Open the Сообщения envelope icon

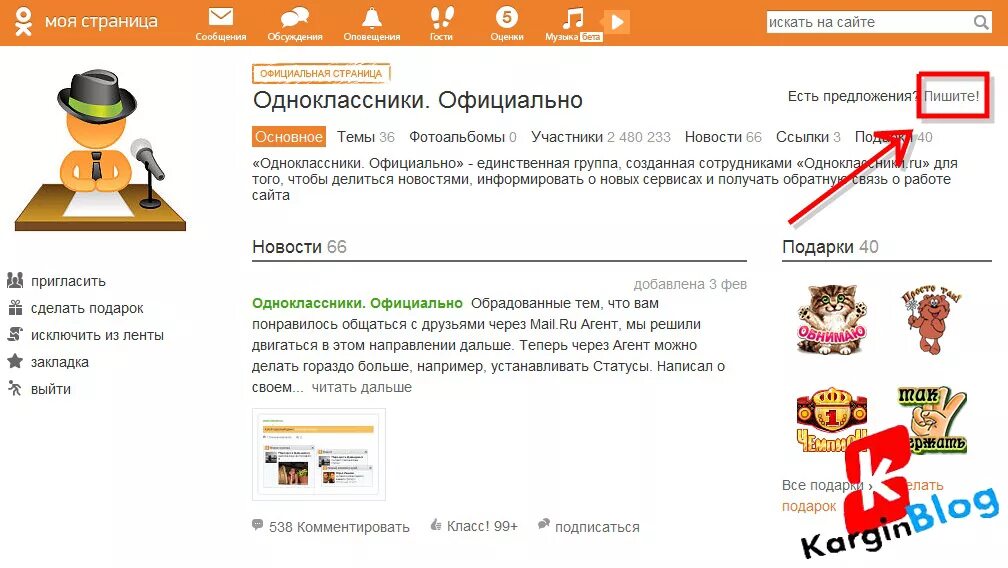point(220,17)
